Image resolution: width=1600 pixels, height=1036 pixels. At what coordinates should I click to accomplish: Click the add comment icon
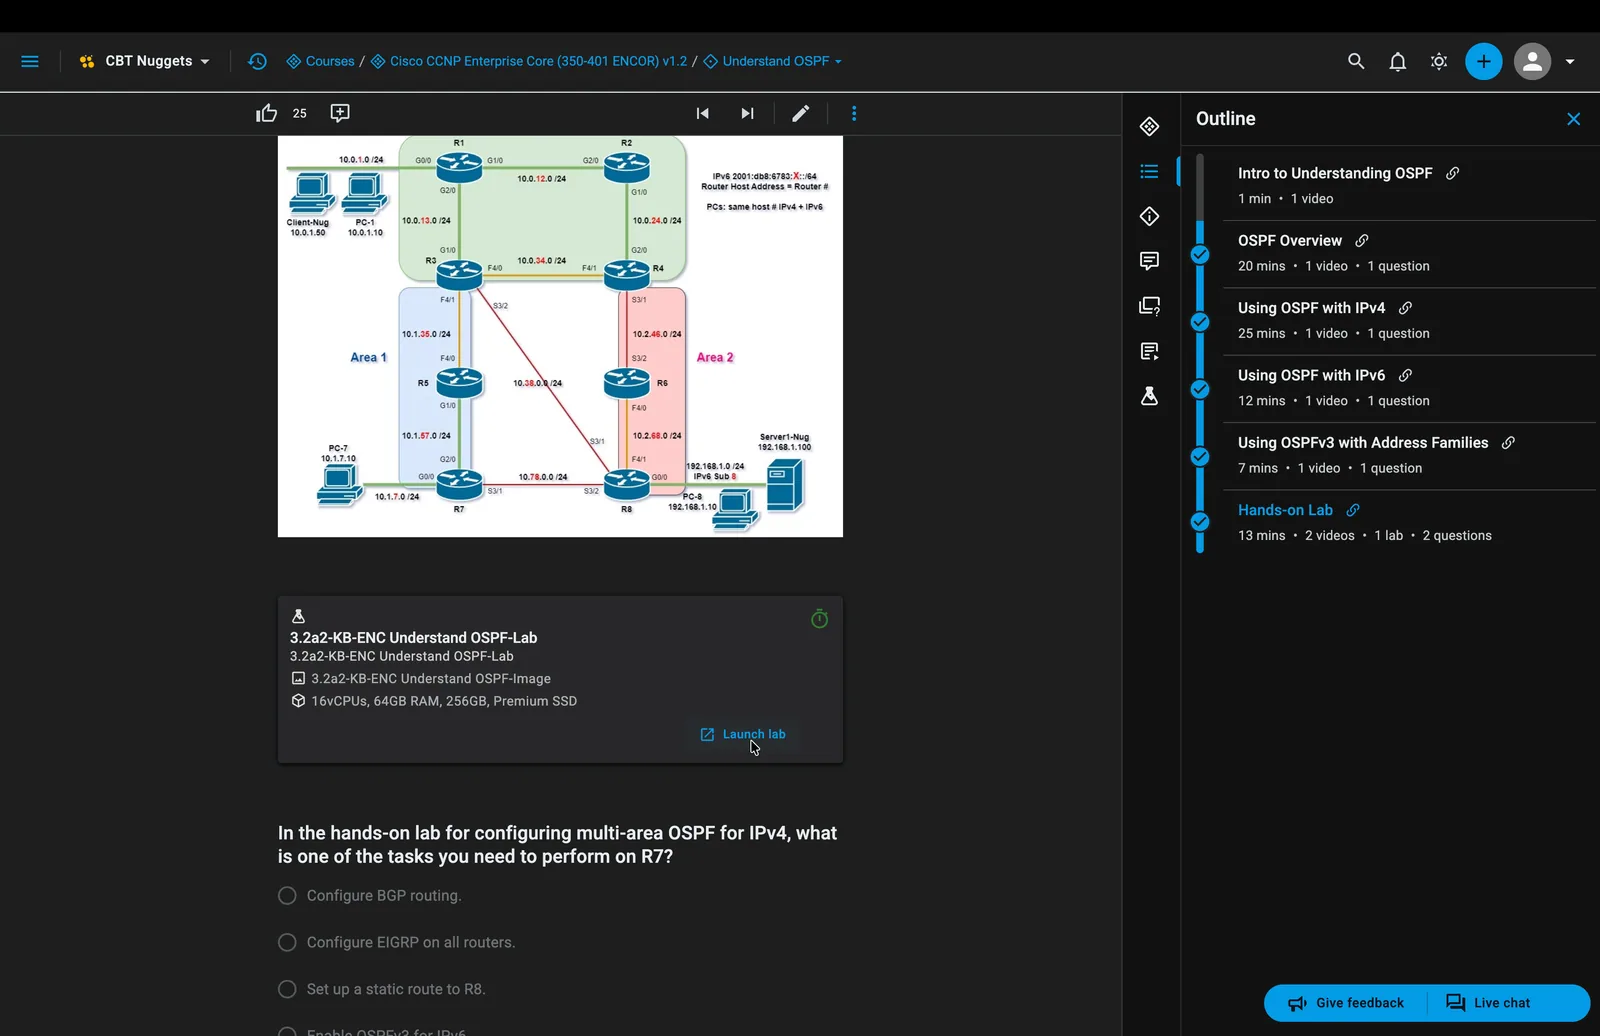340,113
